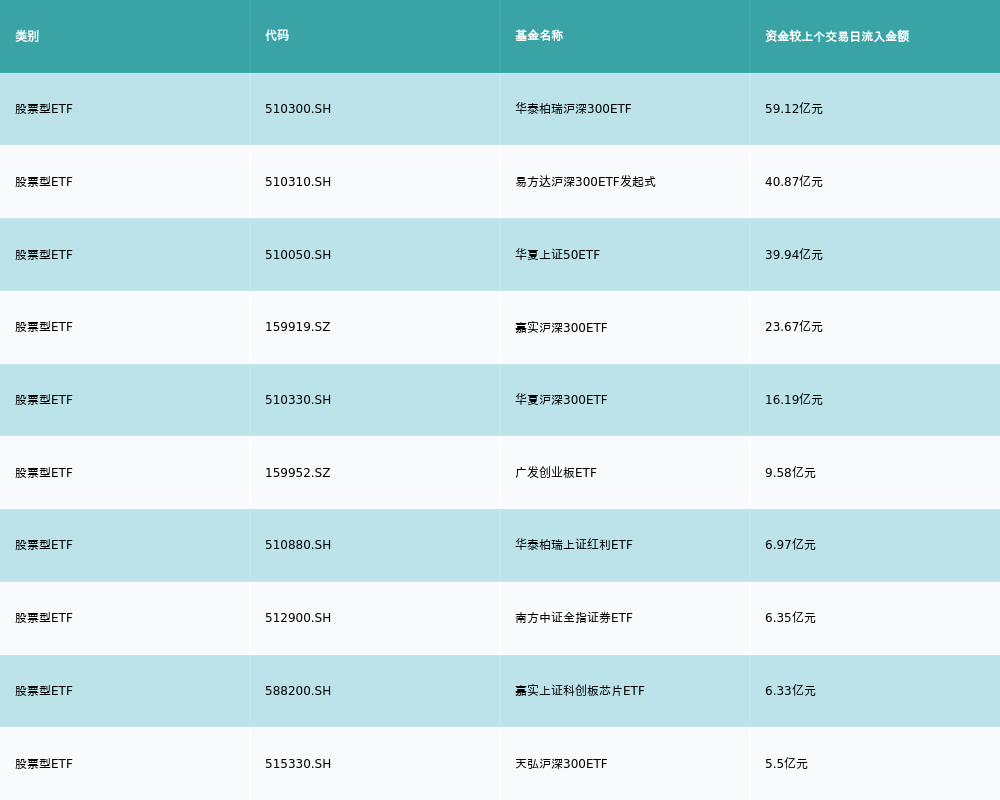Click the amount 6.33亿元
The image size is (1000, 800).
point(790,691)
